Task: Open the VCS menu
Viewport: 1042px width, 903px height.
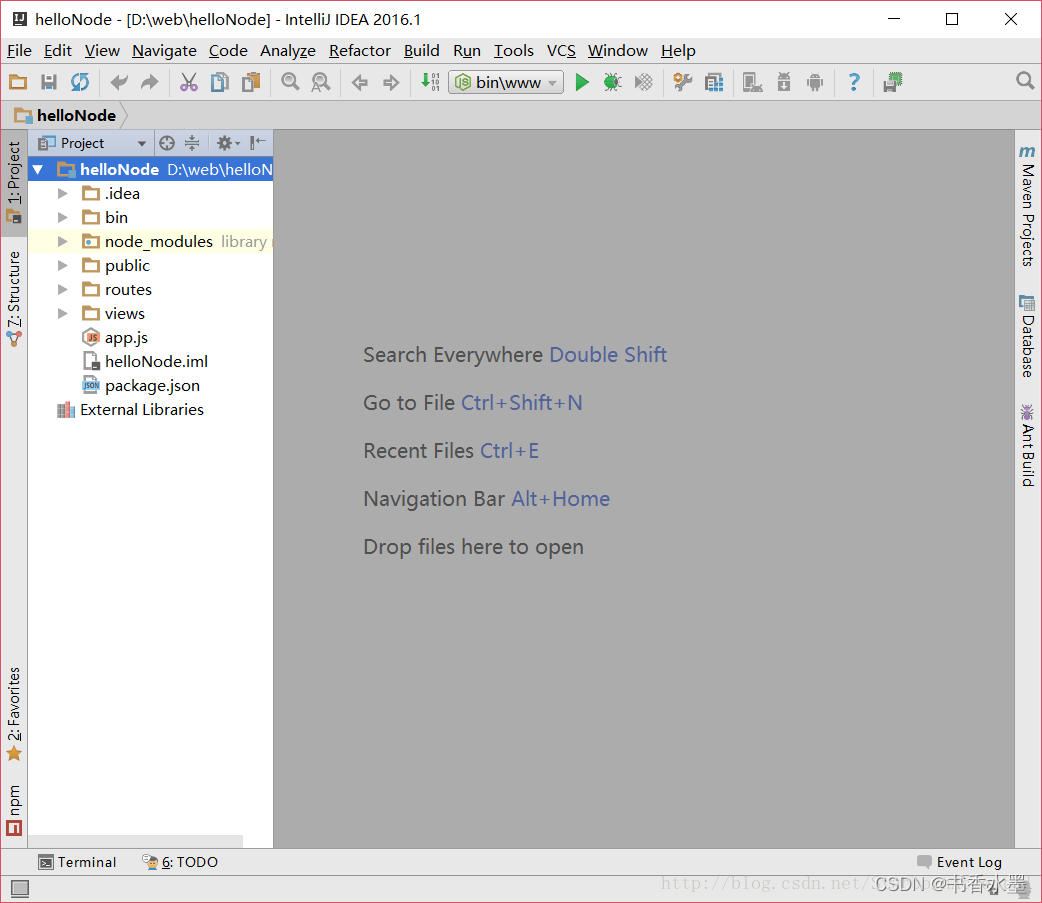Action: tap(561, 50)
